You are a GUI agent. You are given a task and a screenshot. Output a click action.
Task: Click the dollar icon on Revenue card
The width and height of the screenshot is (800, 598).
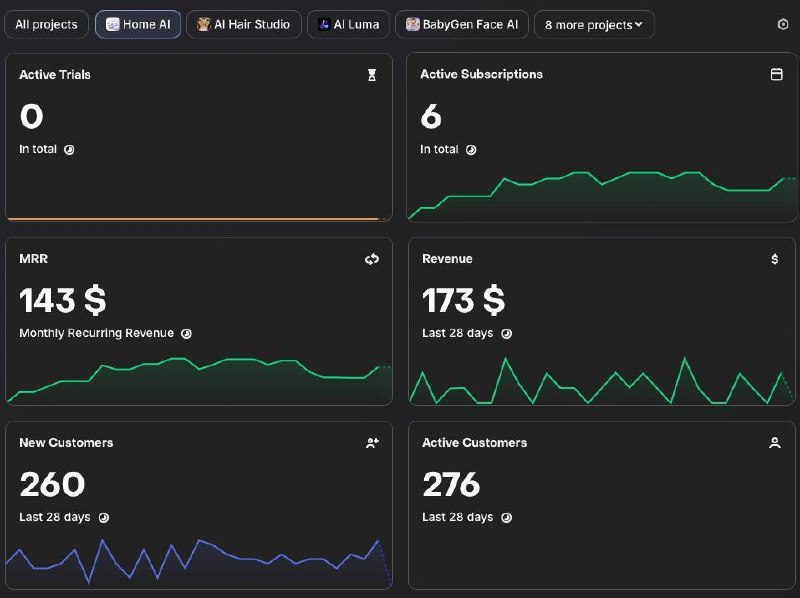coord(774,259)
